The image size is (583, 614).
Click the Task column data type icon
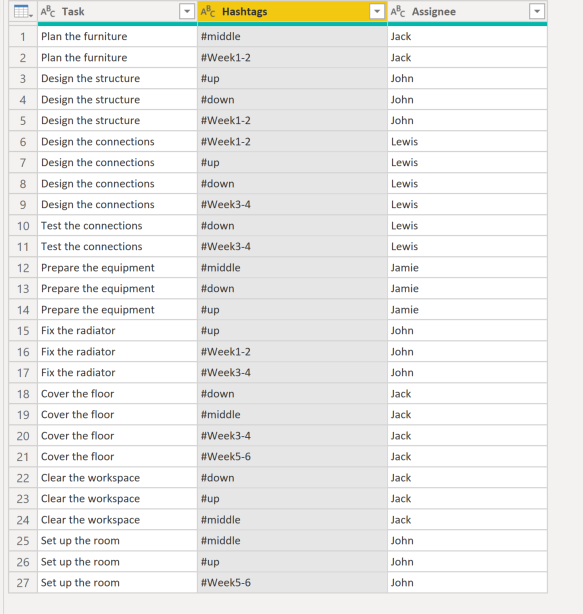point(48,12)
